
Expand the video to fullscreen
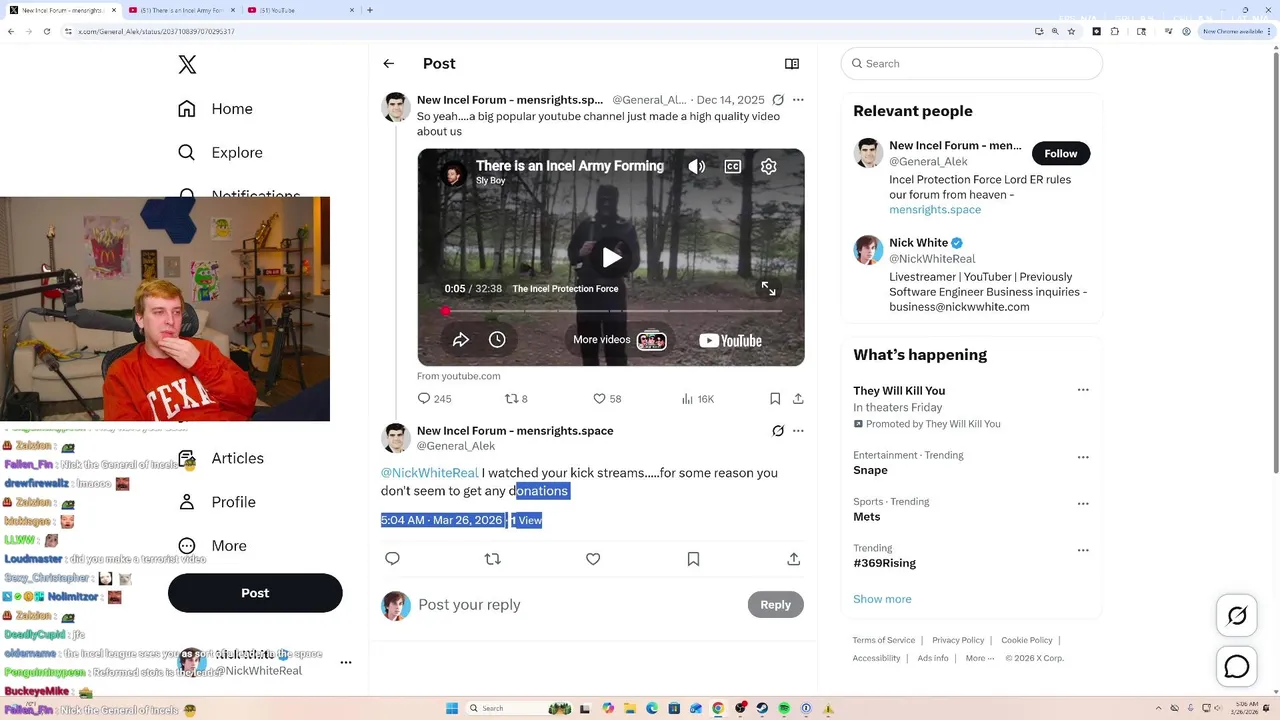tap(768, 289)
